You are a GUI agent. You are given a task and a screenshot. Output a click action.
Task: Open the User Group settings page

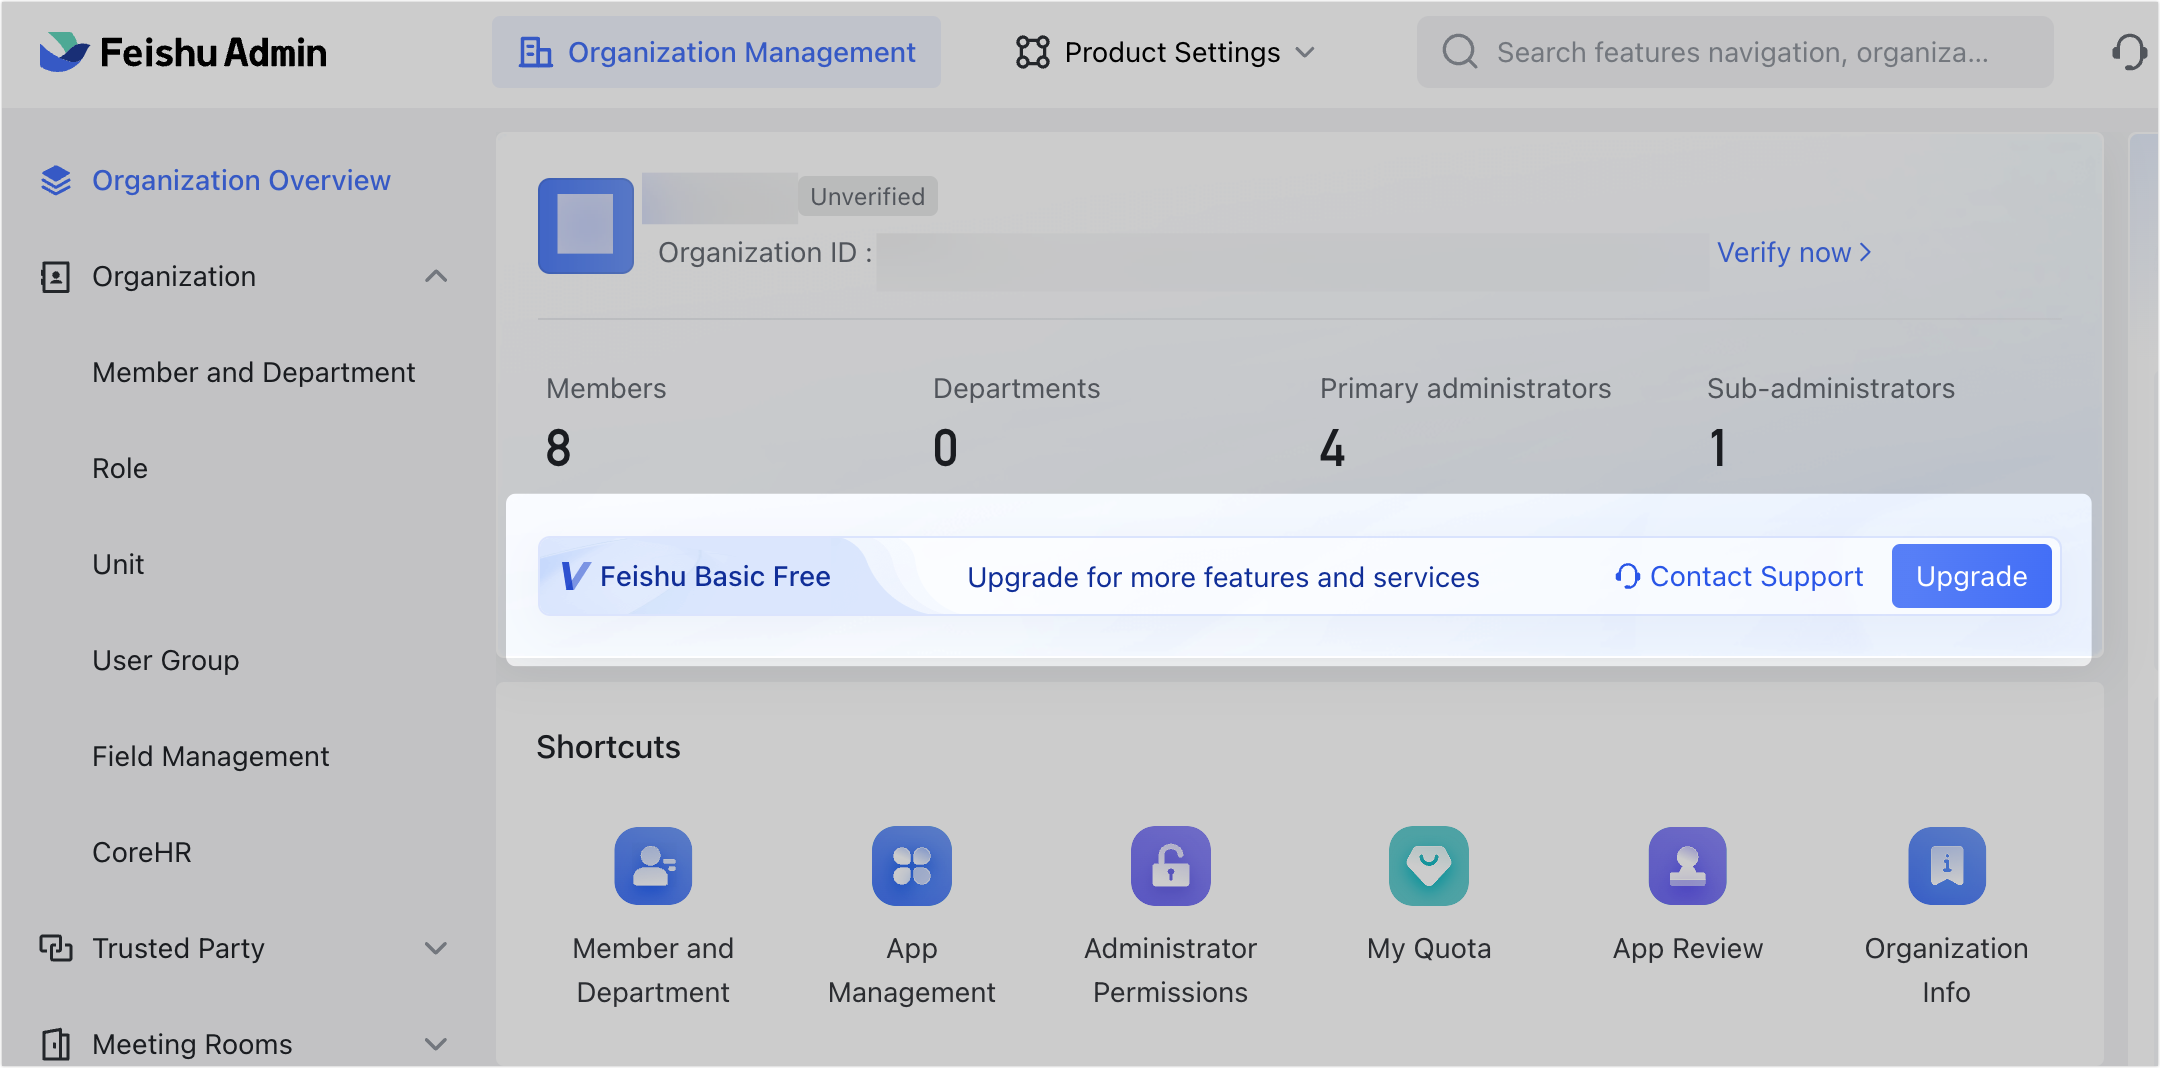click(166, 660)
